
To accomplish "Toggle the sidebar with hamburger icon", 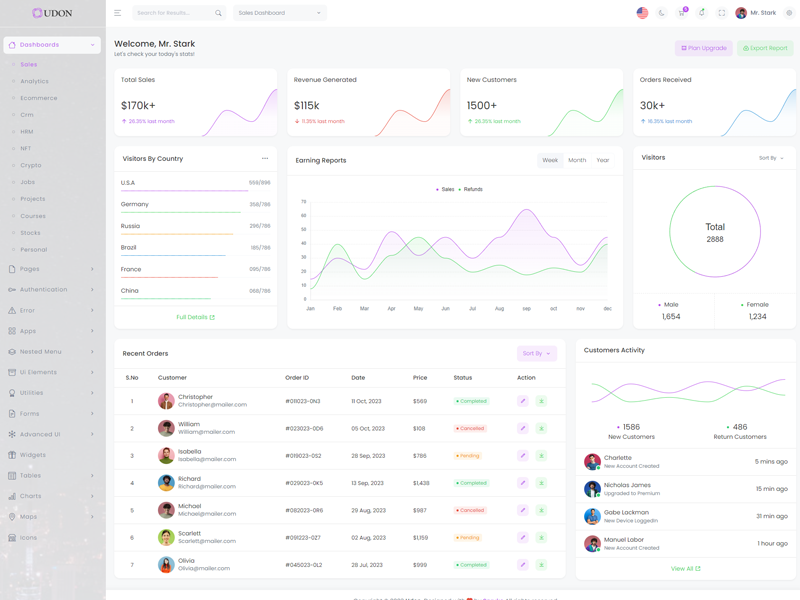I will click(117, 13).
